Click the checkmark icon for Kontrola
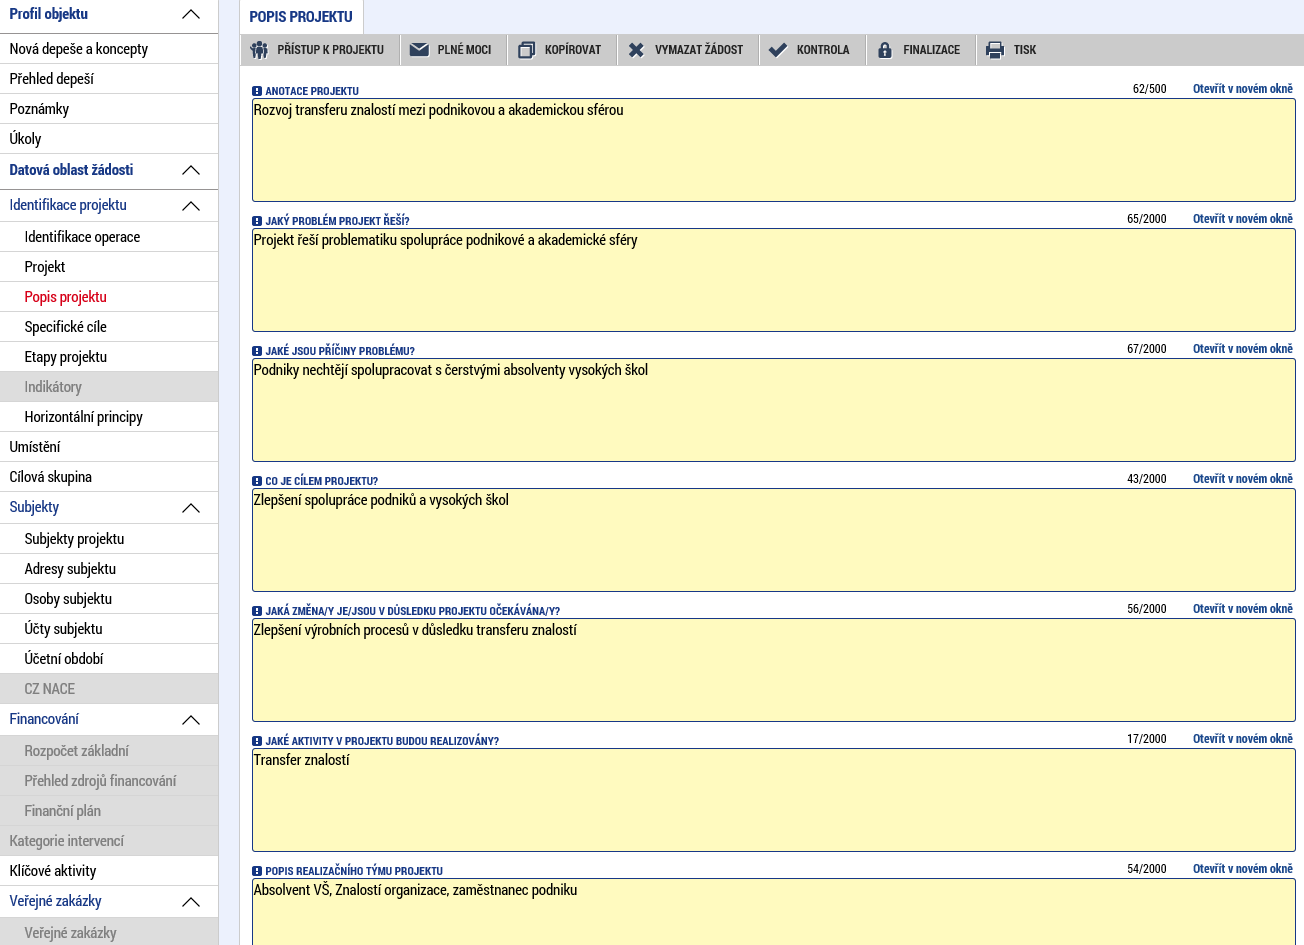The height and width of the screenshot is (945, 1304). click(778, 50)
